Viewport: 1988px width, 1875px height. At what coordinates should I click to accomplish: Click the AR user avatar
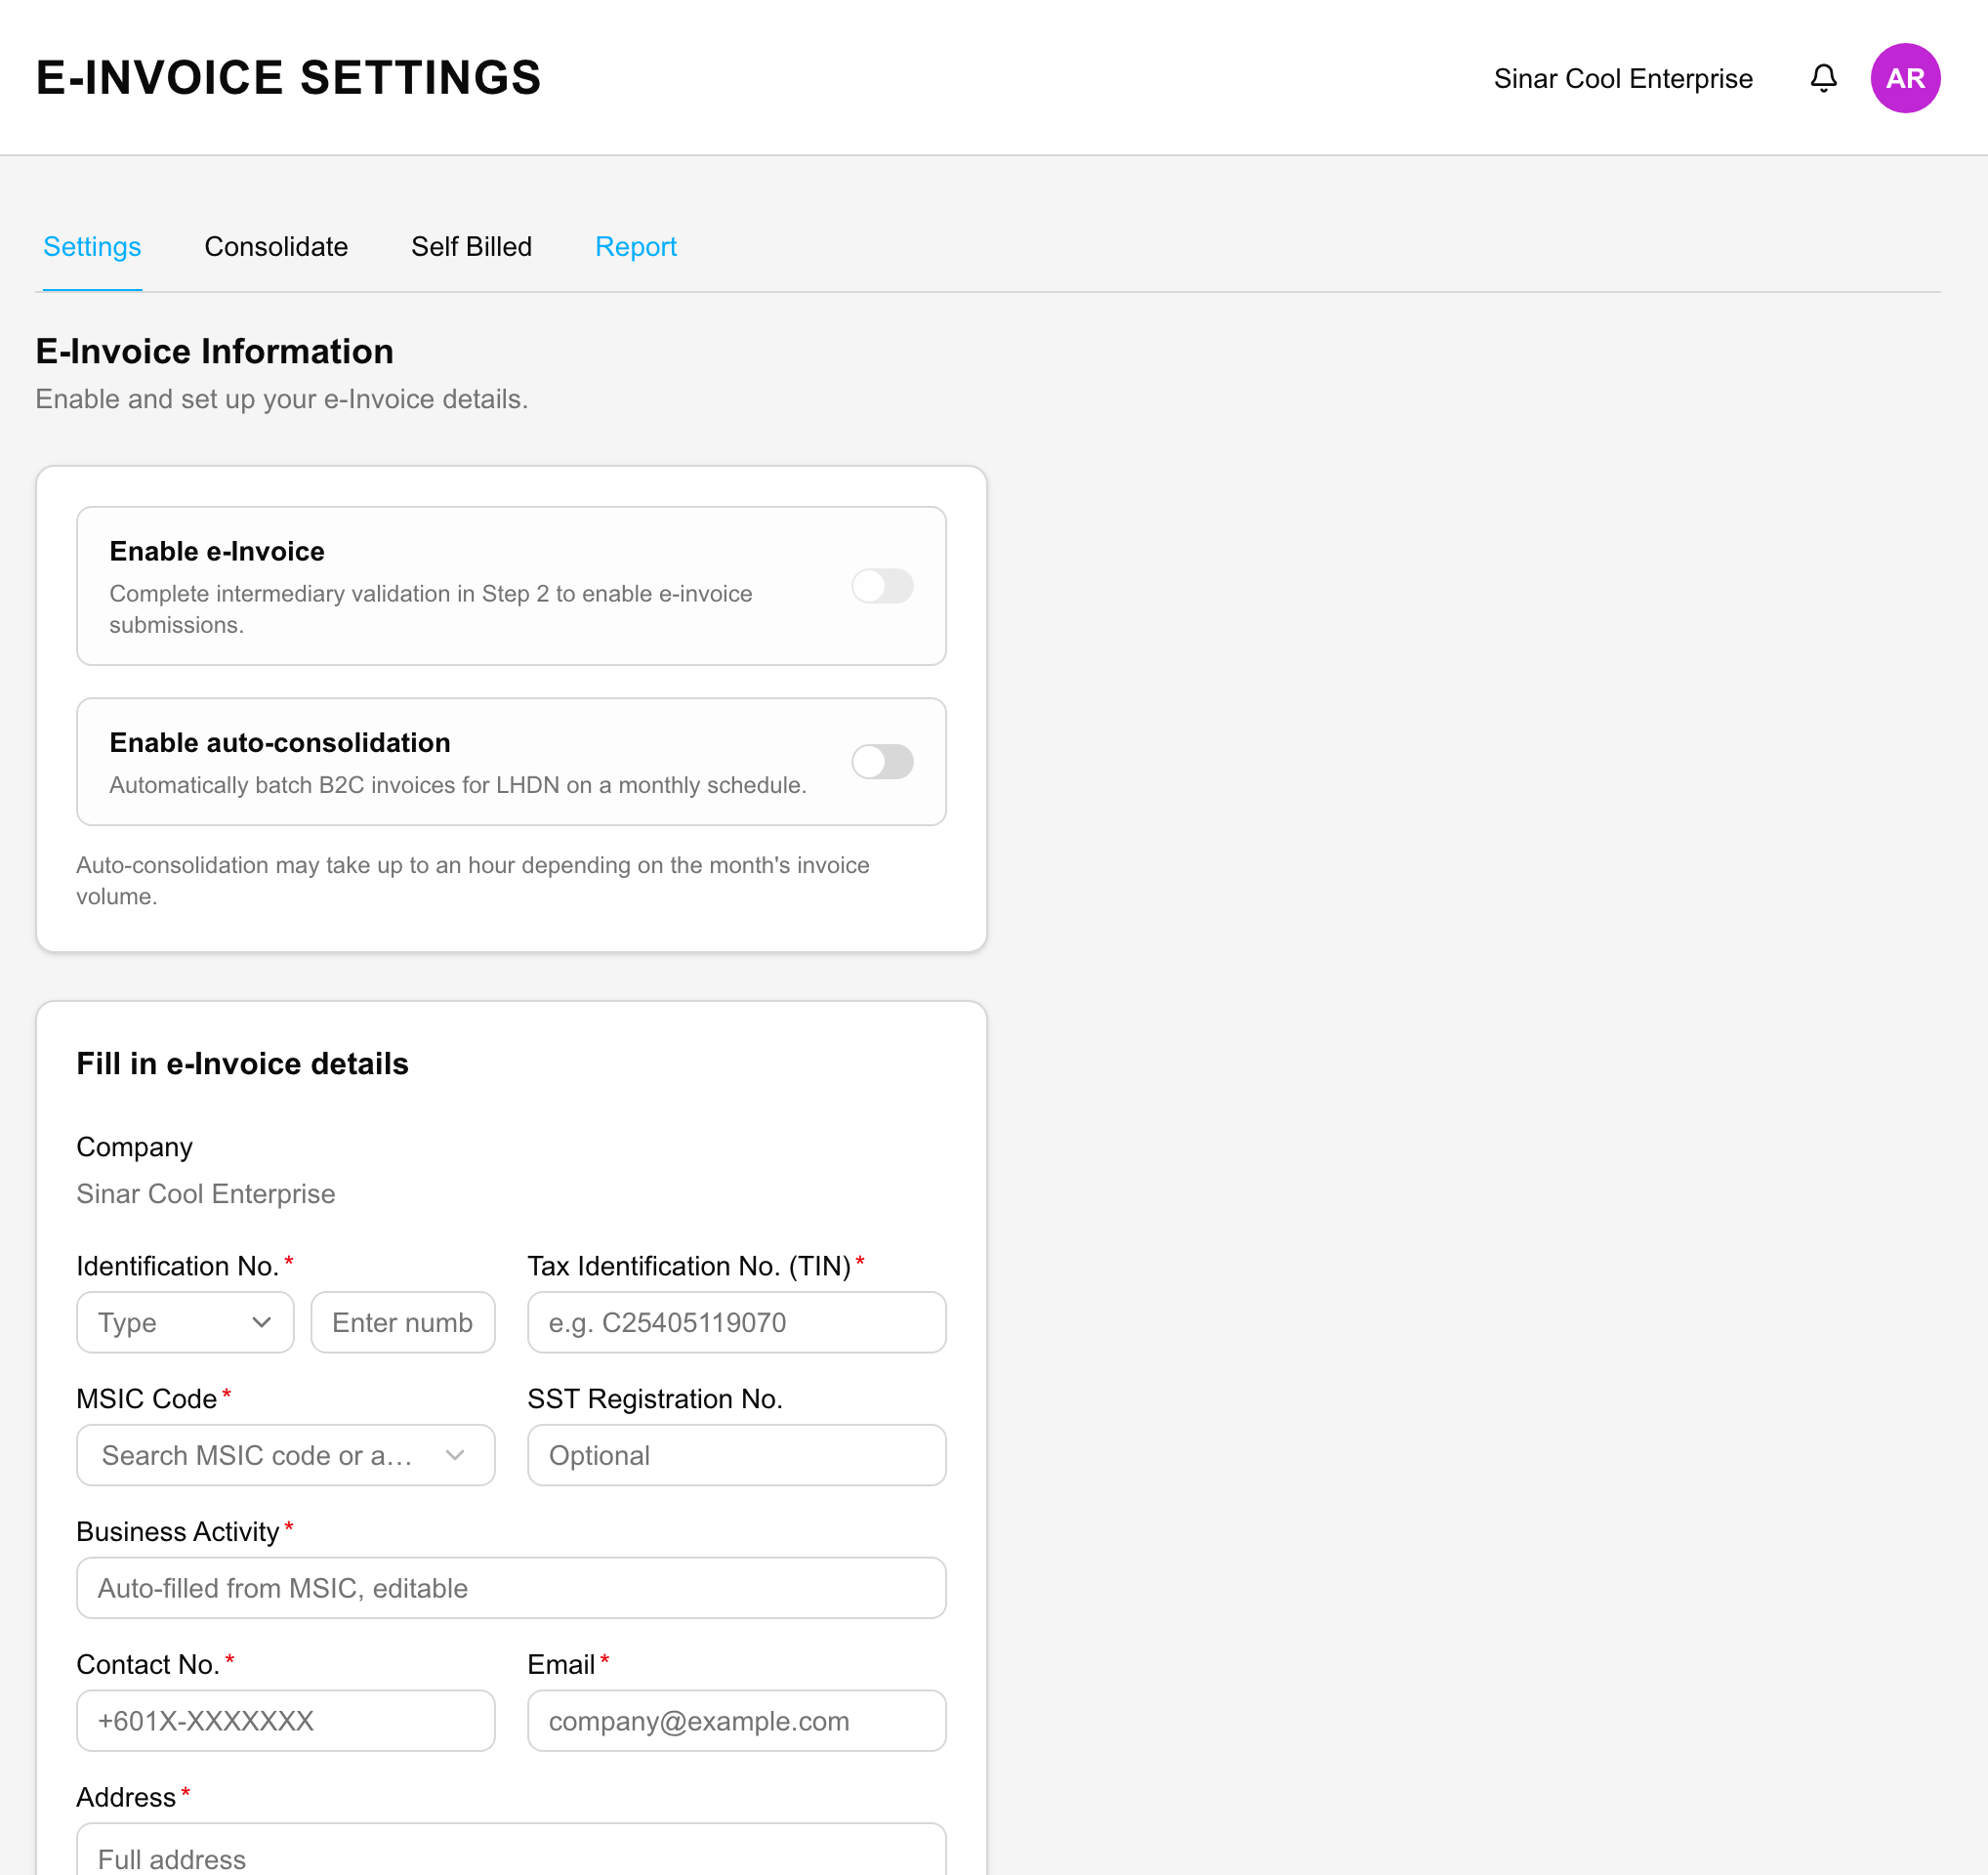1905,78
